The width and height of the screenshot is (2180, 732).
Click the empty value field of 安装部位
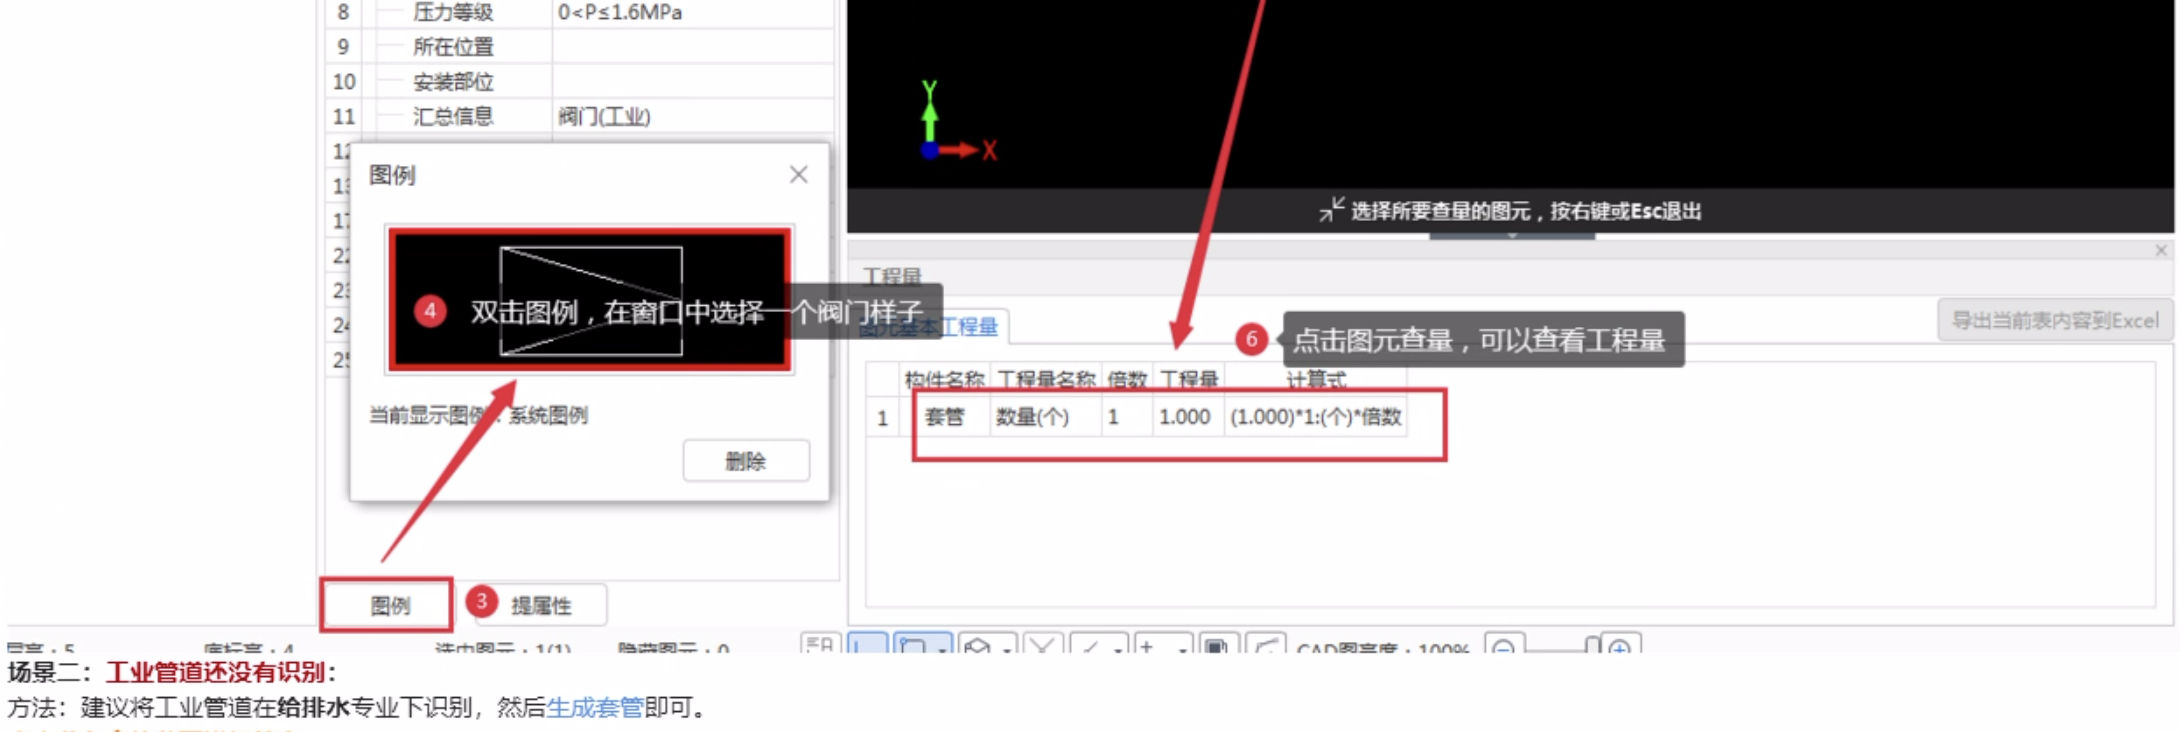coord(692,81)
